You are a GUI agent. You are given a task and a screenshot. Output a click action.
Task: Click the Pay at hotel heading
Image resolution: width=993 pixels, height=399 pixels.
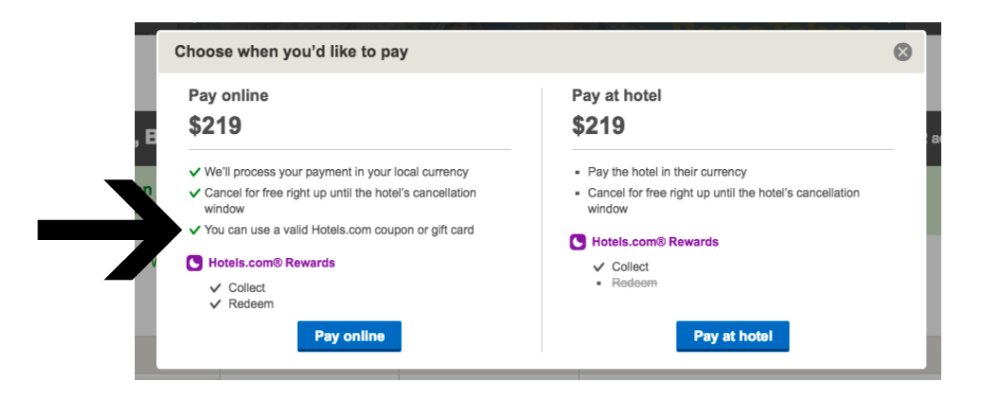pyautogui.click(x=617, y=96)
